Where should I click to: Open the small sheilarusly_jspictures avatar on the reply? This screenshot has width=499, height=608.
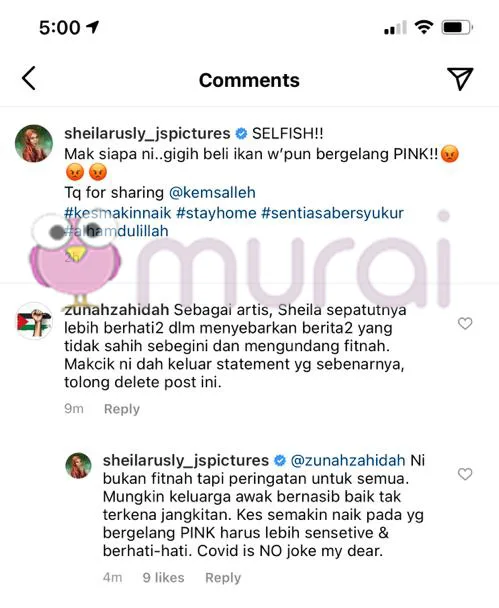point(79,465)
